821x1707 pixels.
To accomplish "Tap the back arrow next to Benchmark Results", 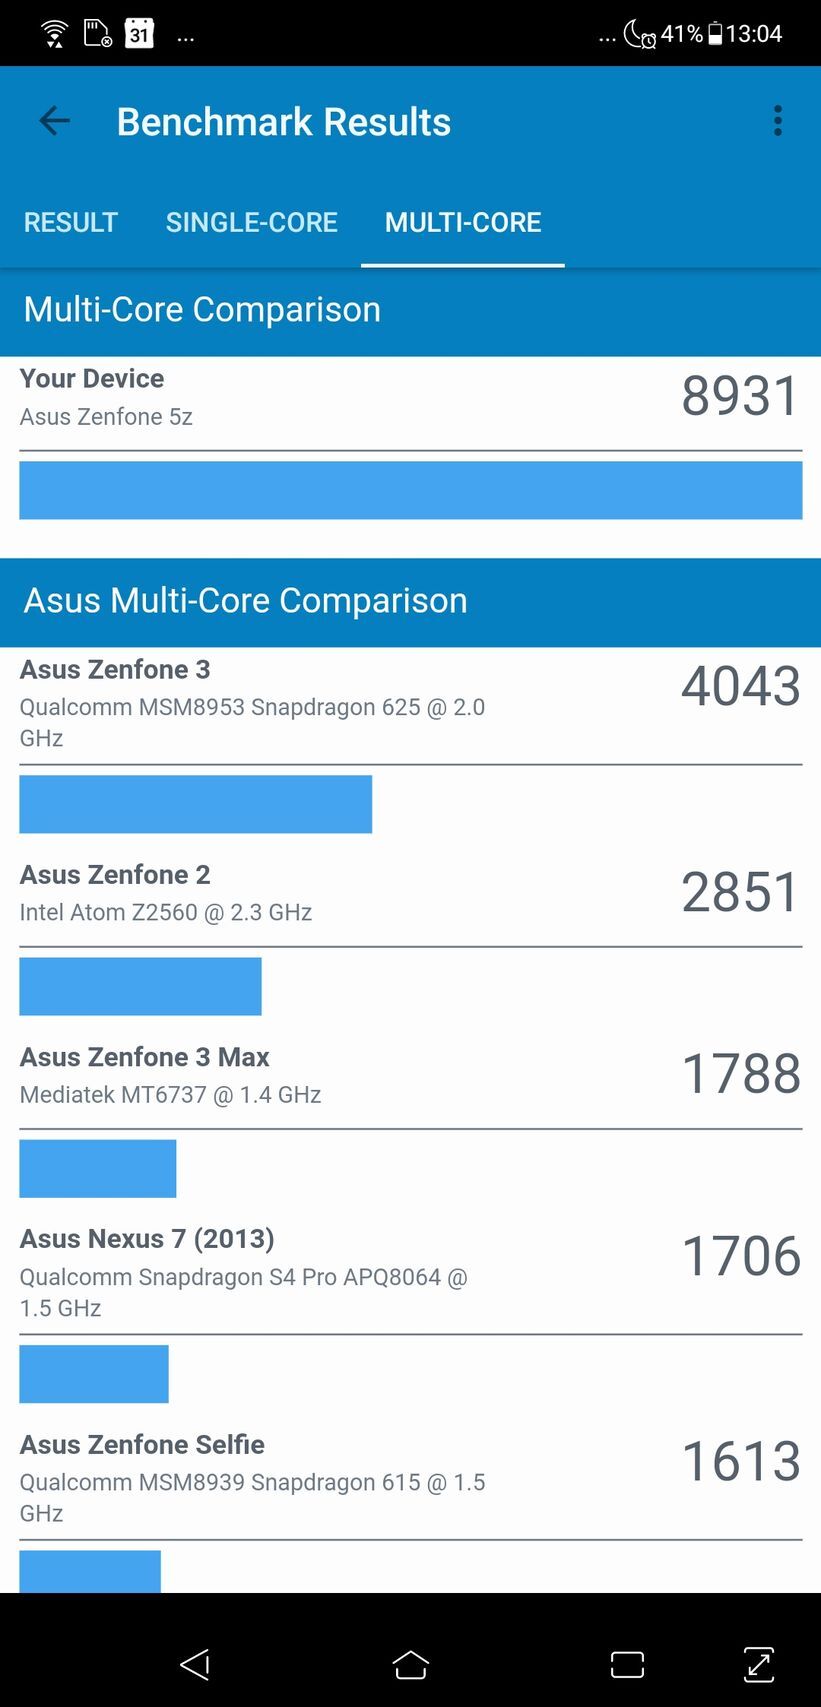I will point(54,121).
